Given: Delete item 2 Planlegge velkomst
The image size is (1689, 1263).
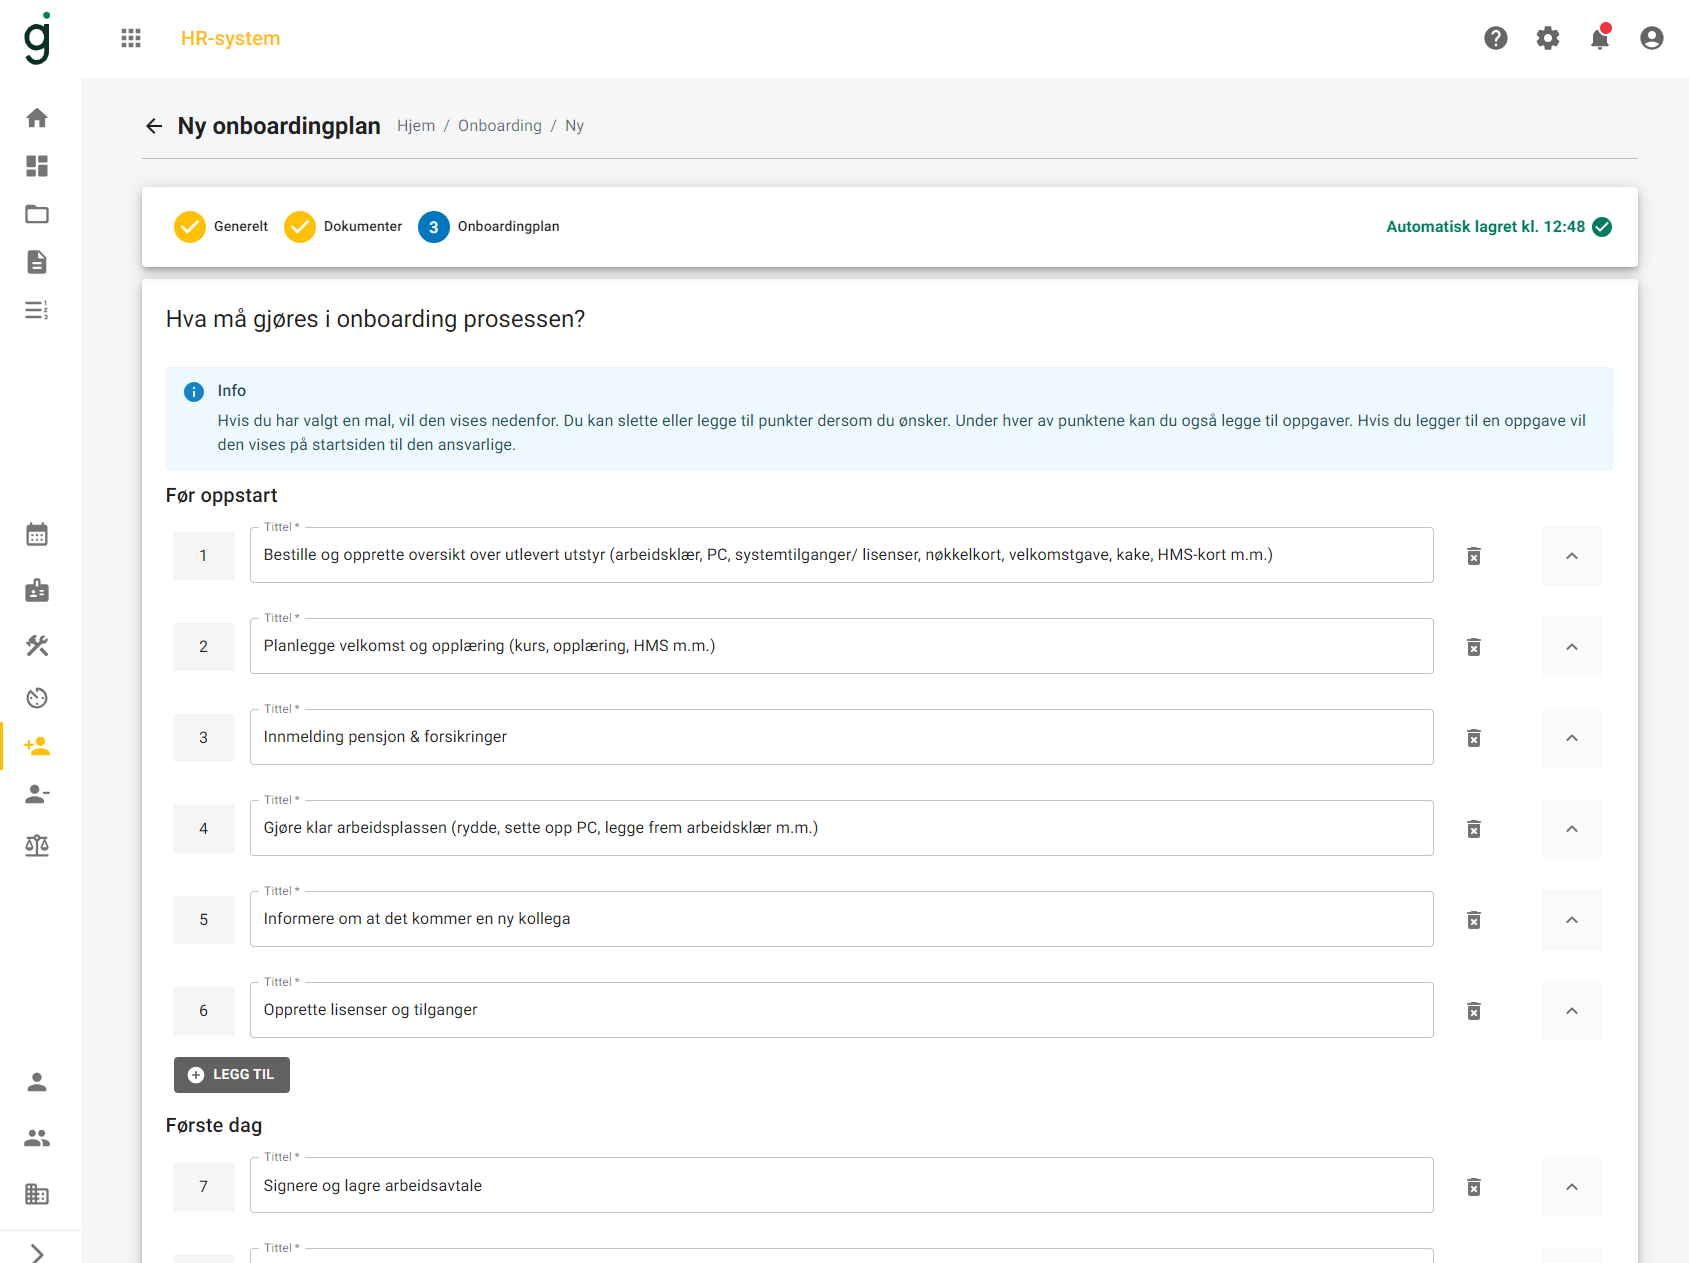Looking at the screenshot, I should (1474, 647).
